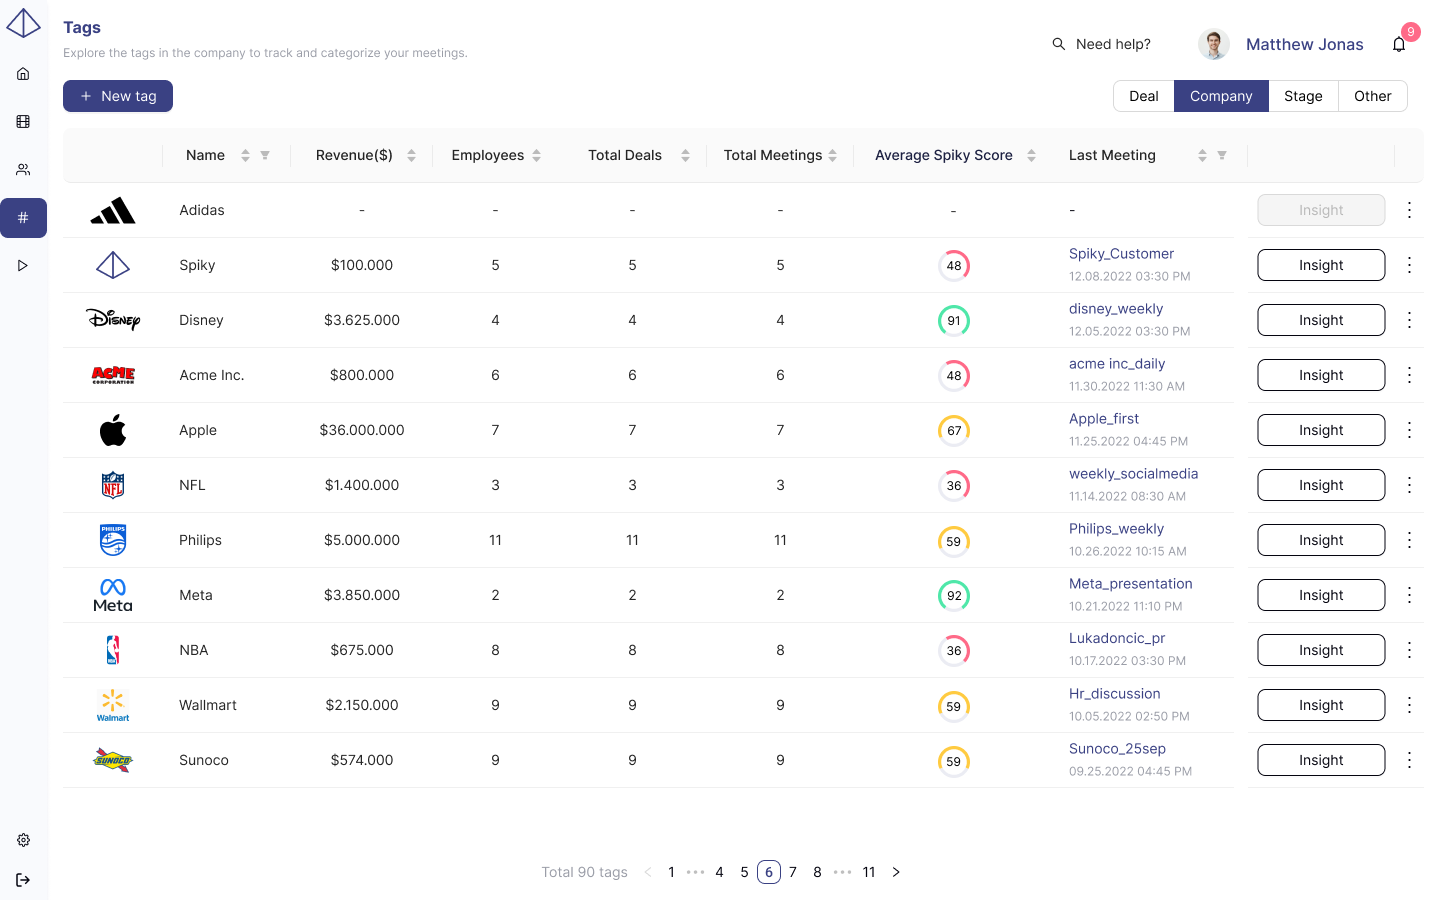Switch to the Deal tab
Viewport: 1440px width, 900px height.
[1144, 96]
